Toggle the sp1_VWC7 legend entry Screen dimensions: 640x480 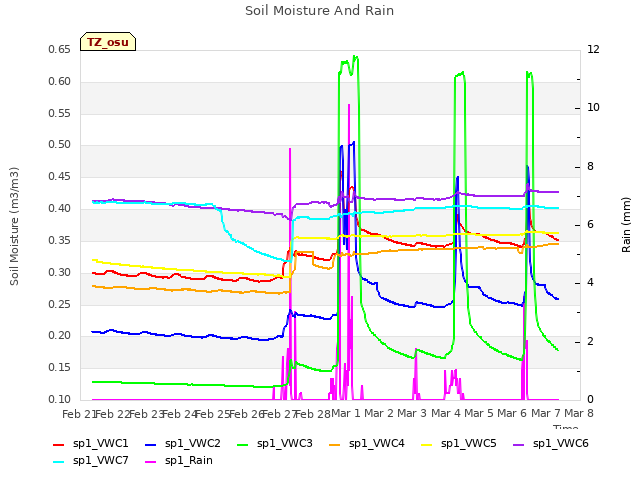pyautogui.click(x=91, y=461)
